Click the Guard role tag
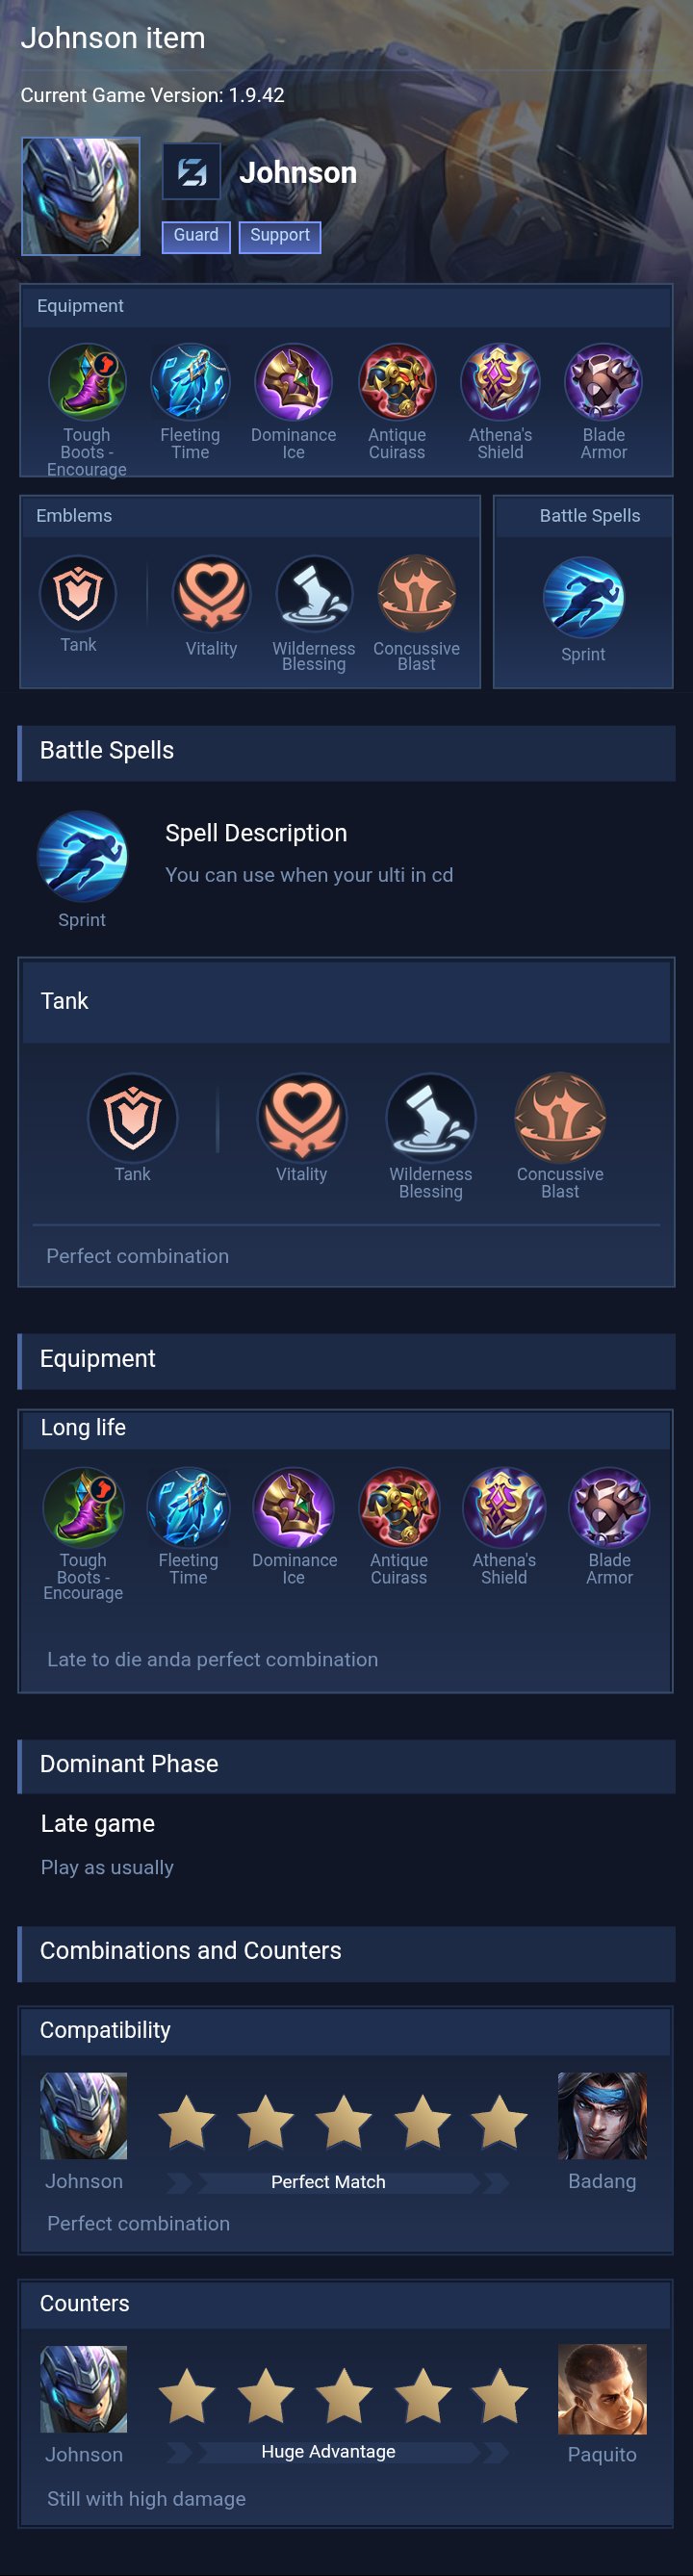Image resolution: width=693 pixels, height=2576 pixels. [x=196, y=236]
